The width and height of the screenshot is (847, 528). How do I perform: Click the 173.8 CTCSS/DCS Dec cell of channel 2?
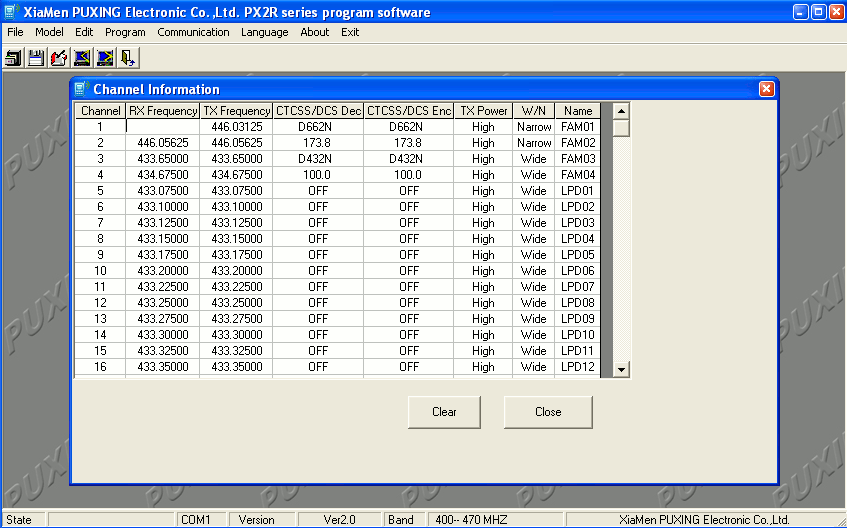[318, 143]
